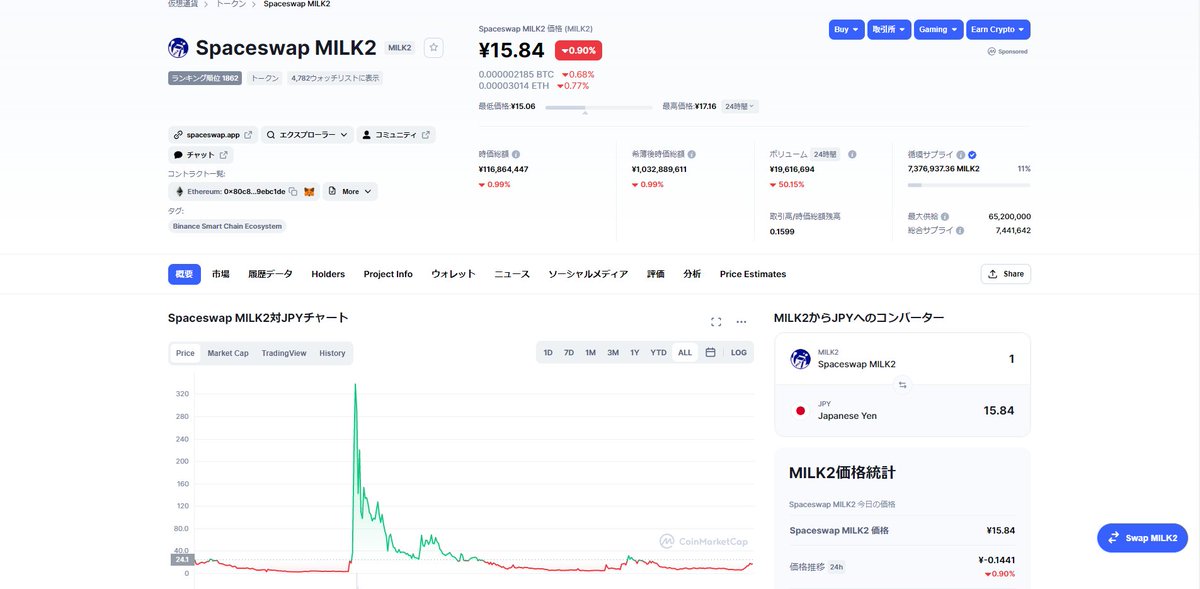Show info for 希薄後時価総額 diluted cap
The width and height of the screenshot is (1200, 589).
(x=692, y=155)
